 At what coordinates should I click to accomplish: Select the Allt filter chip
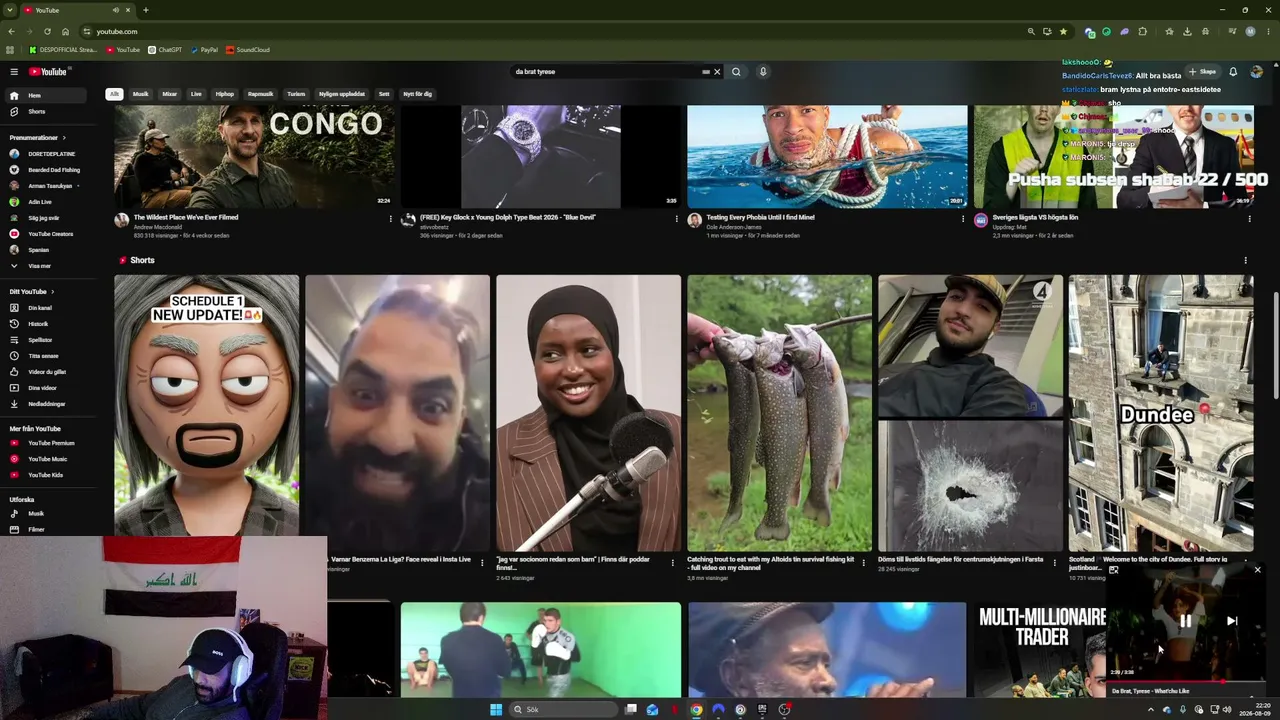pyautogui.click(x=114, y=94)
